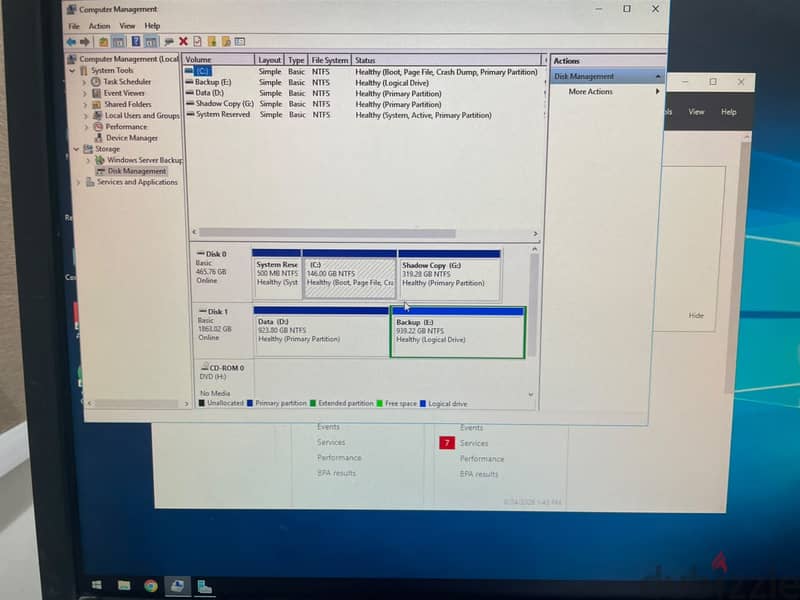Image resolution: width=800 pixels, height=600 pixels.
Task: Click the Disk 0 label box
Action: click(222, 274)
